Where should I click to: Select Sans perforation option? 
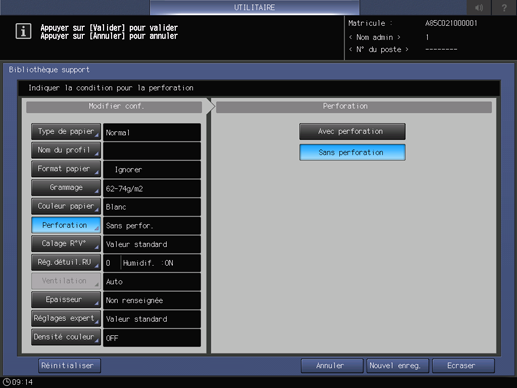point(352,152)
